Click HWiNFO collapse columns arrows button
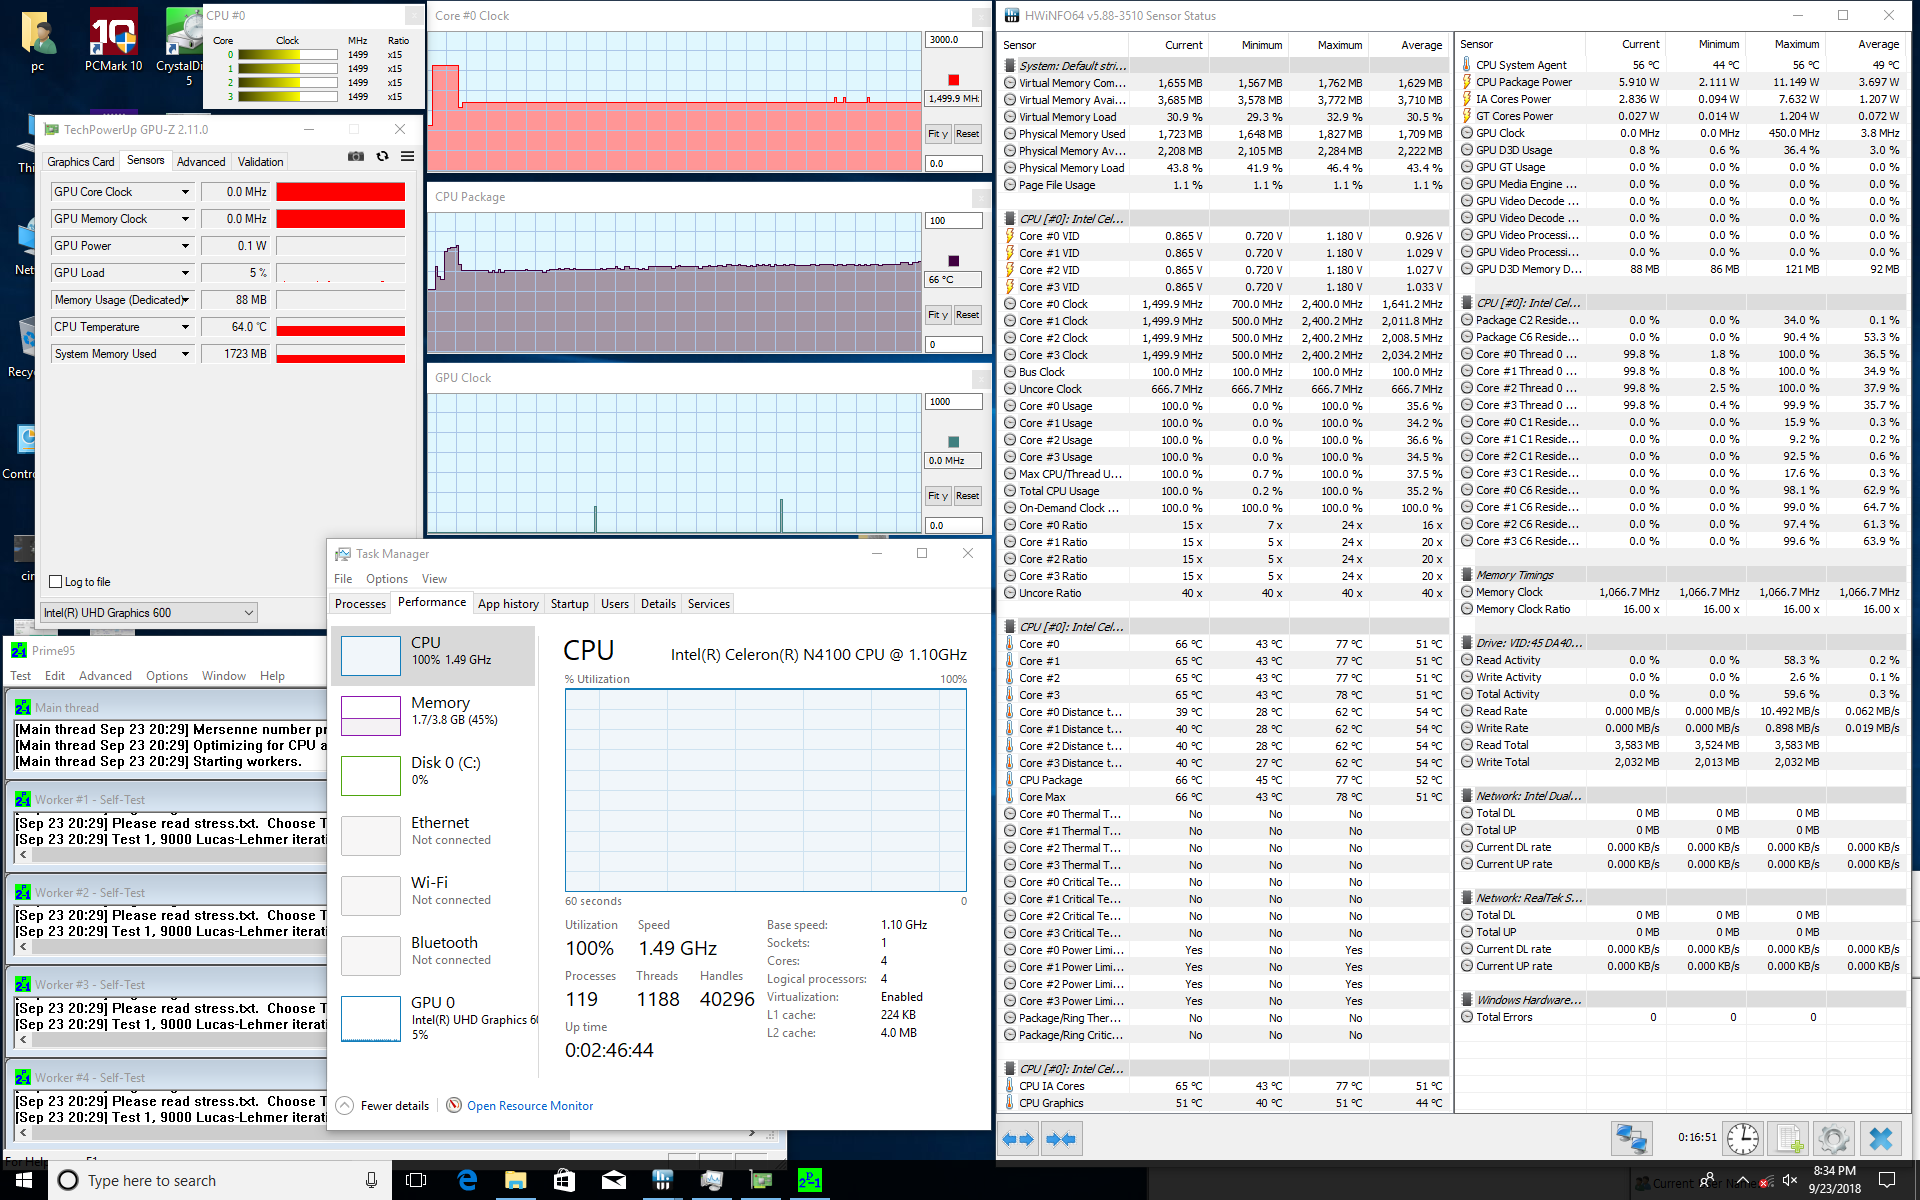Screen dimensions: 1920x1200 click(1061, 1139)
